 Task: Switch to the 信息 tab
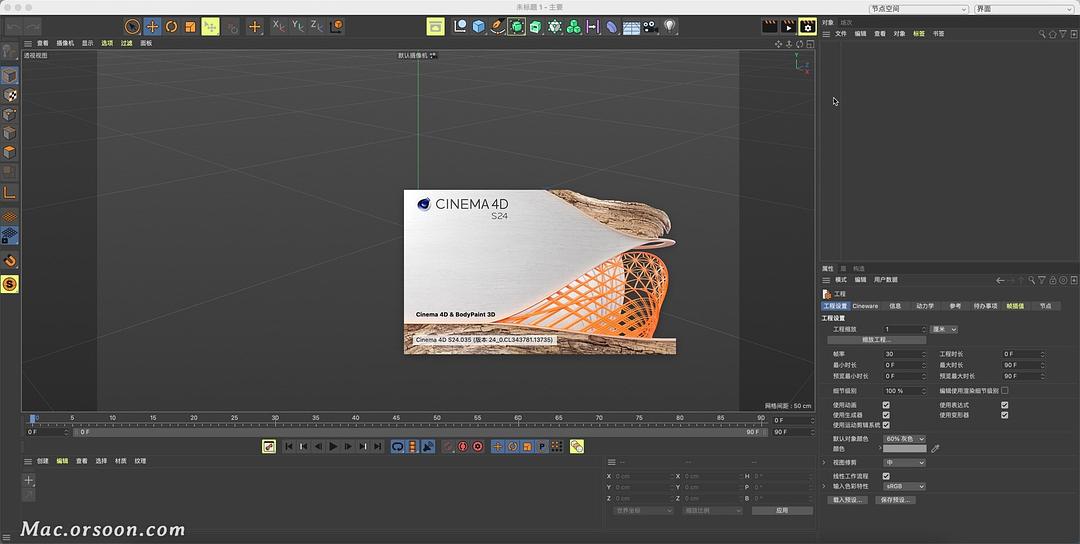pyautogui.click(x=895, y=306)
